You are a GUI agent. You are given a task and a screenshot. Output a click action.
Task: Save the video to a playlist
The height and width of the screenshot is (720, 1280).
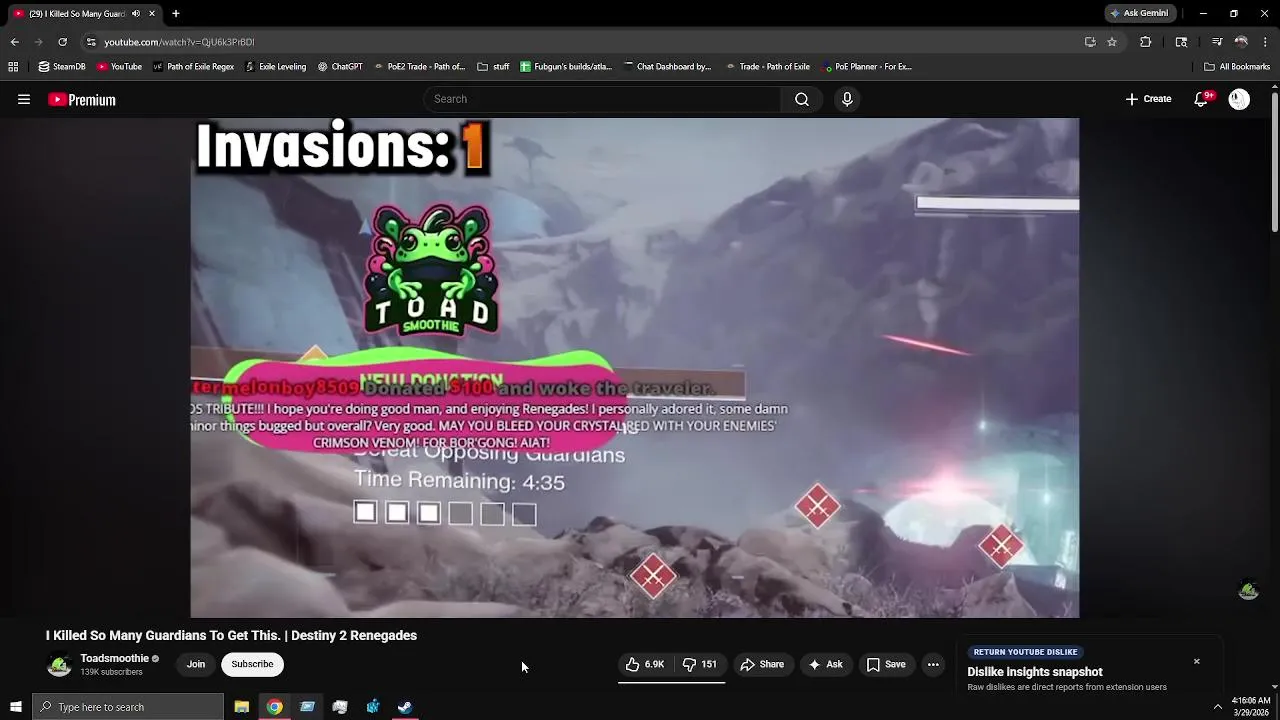pyautogui.click(x=886, y=664)
